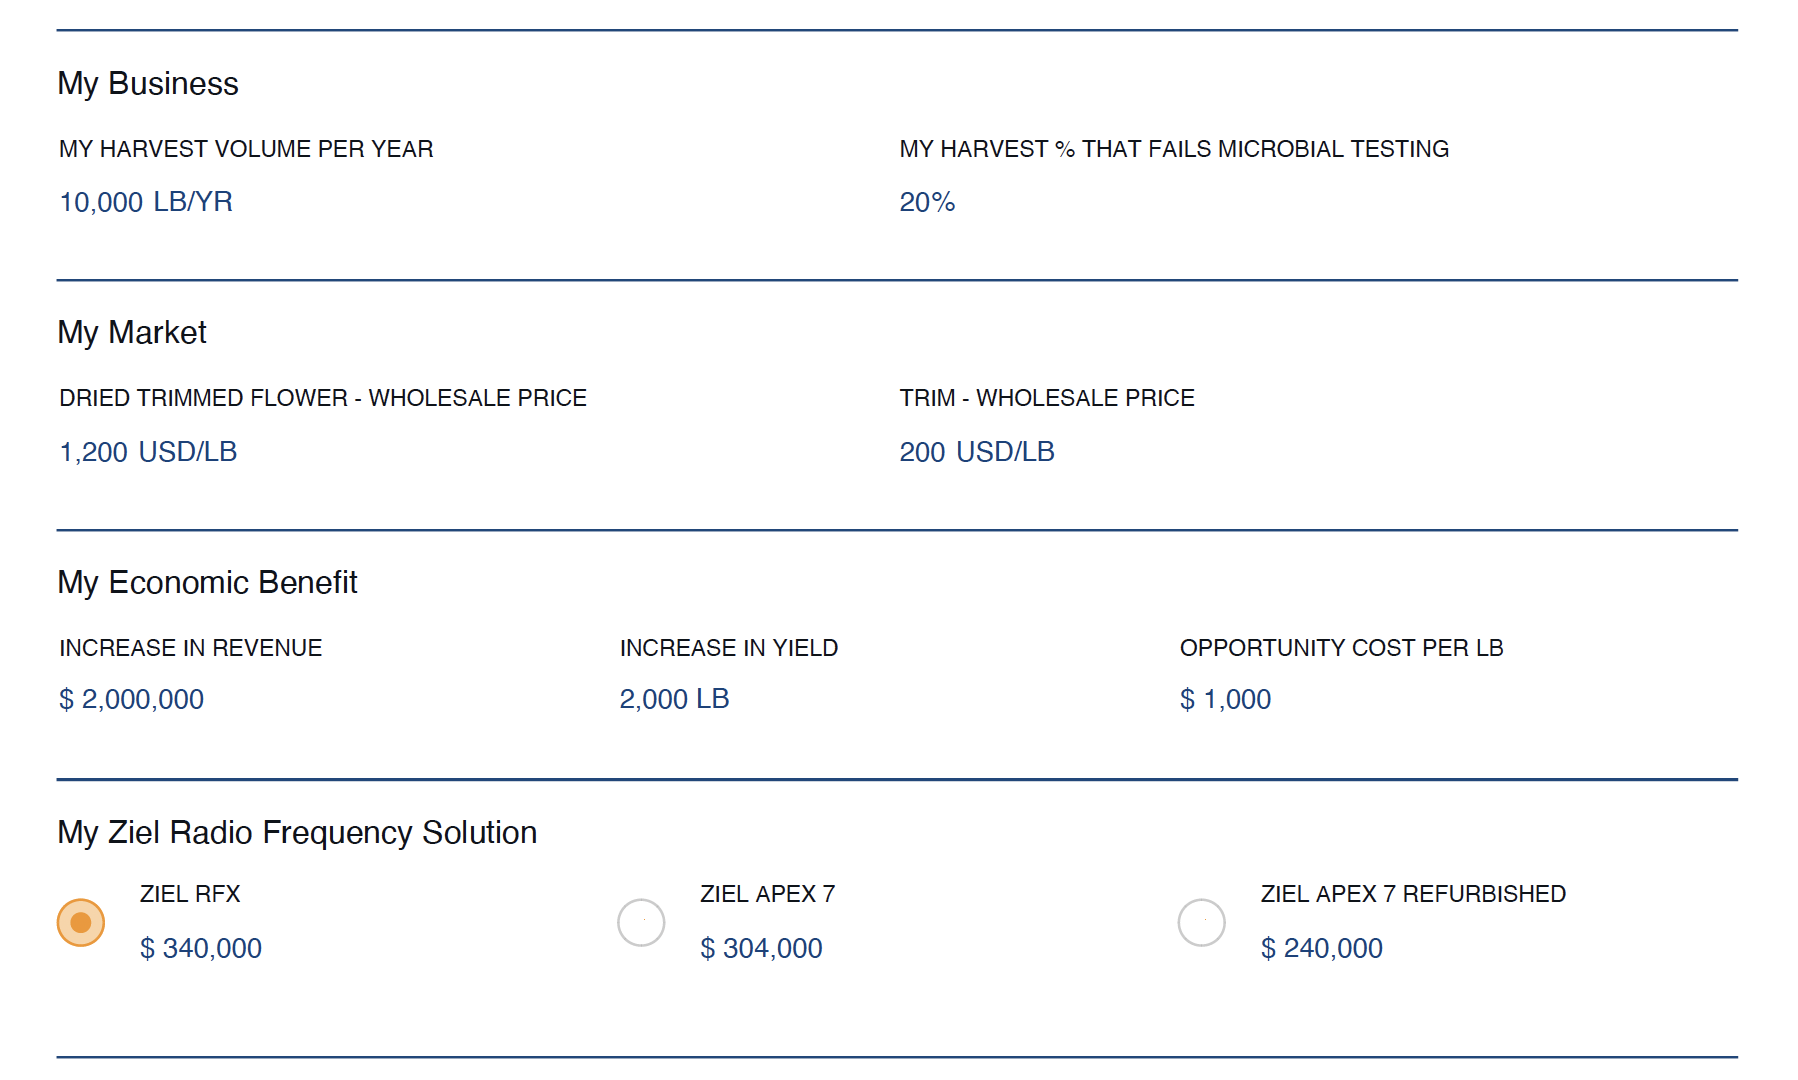This screenshot has height=1080, width=1798.
Task: Click the My Ziel Radio Frequency Solution heading
Action: [297, 833]
